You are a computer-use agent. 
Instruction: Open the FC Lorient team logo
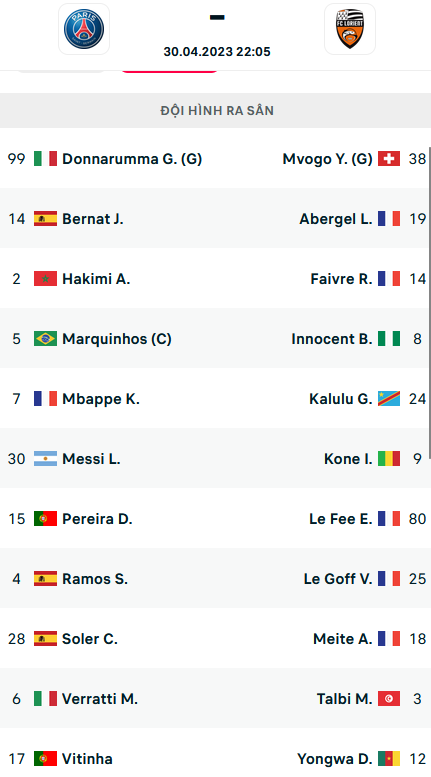pos(350,29)
